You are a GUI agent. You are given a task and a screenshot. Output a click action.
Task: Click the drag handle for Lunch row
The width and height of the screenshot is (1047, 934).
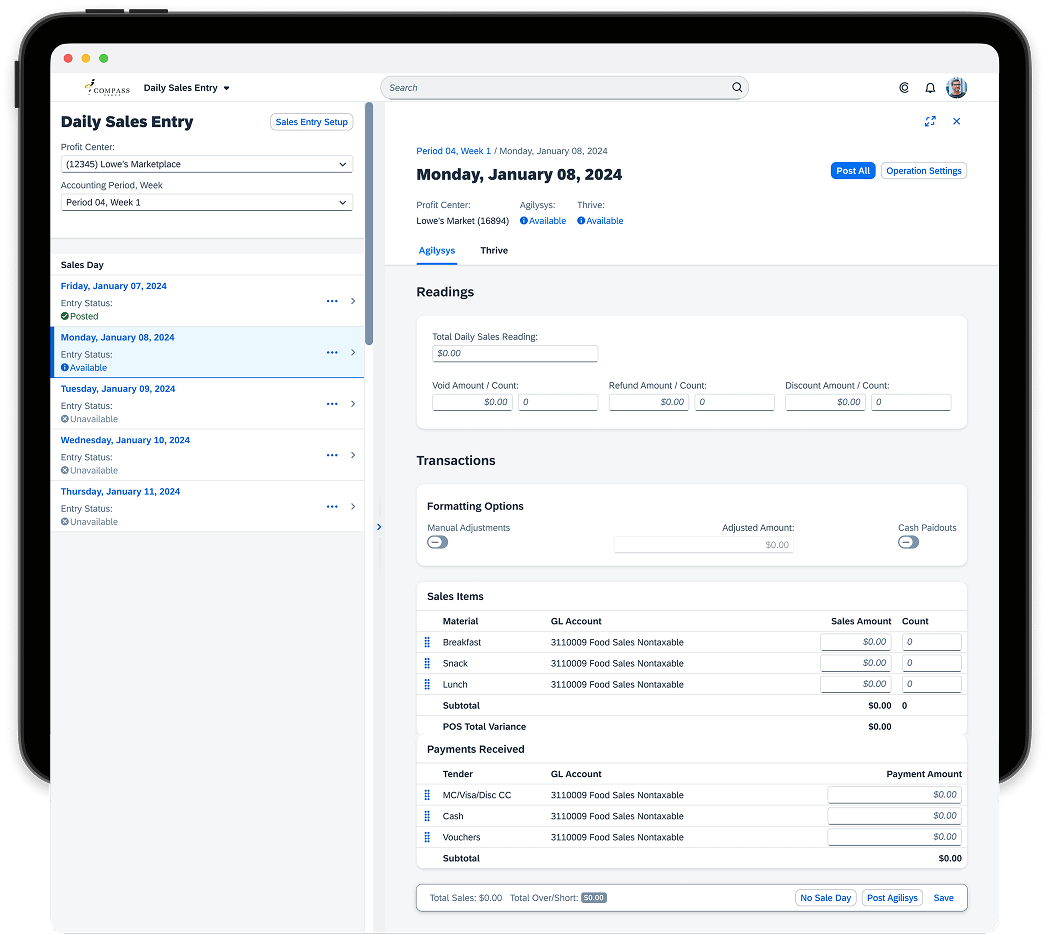click(427, 684)
